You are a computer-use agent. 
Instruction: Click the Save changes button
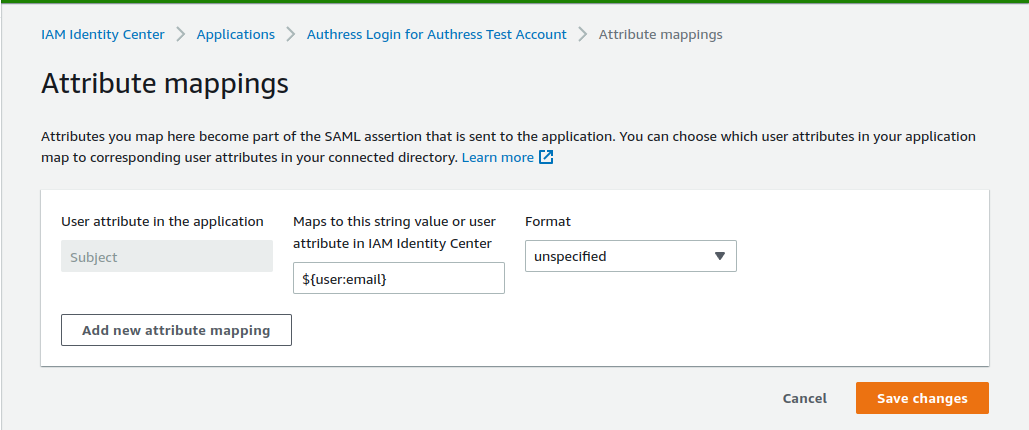click(x=922, y=398)
